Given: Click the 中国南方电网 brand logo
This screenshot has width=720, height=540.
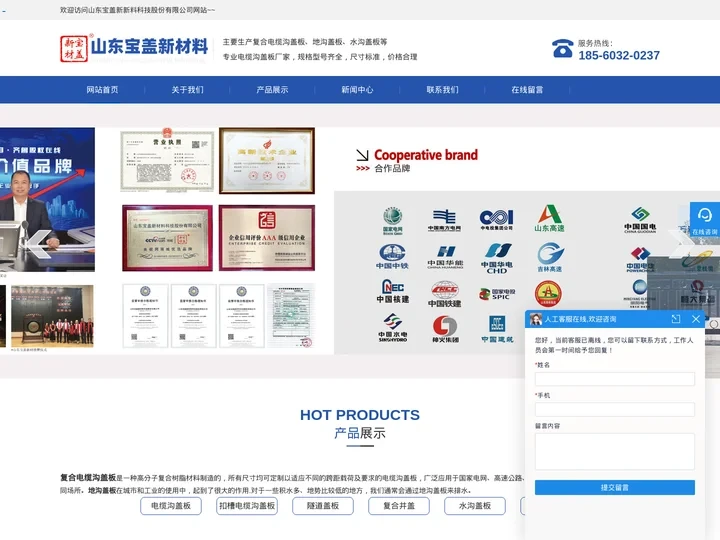Looking at the screenshot, I should pyautogui.click(x=444, y=220).
